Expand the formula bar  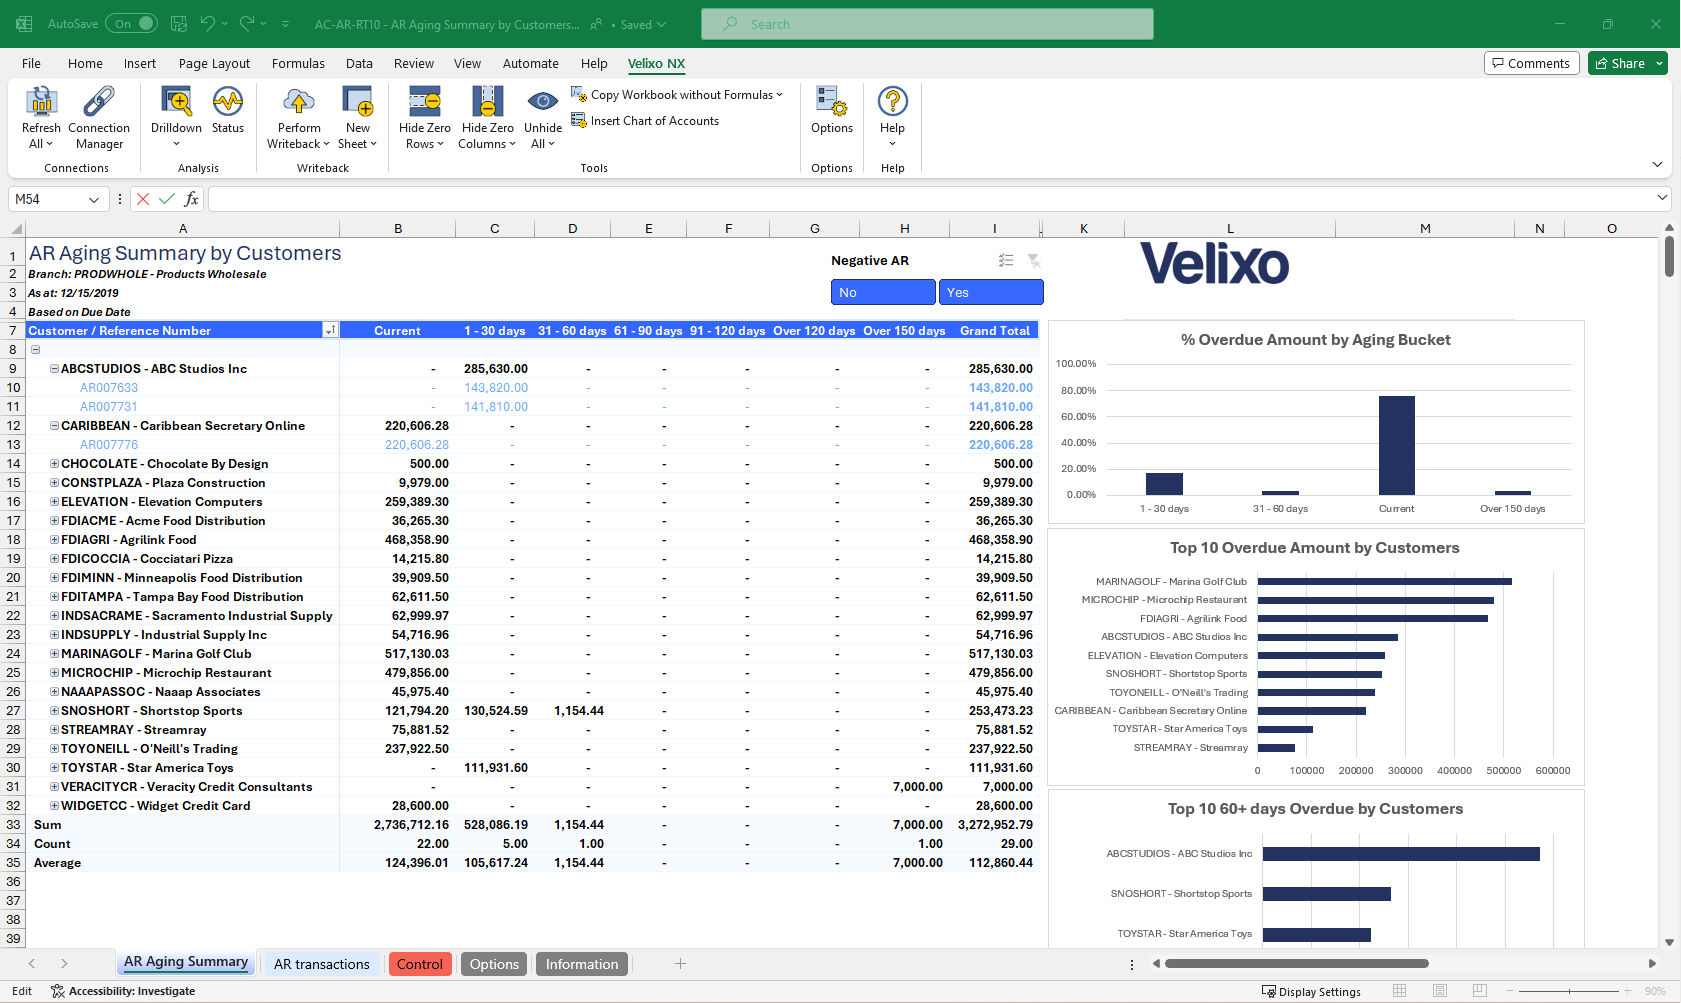(x=1662, y=198)
